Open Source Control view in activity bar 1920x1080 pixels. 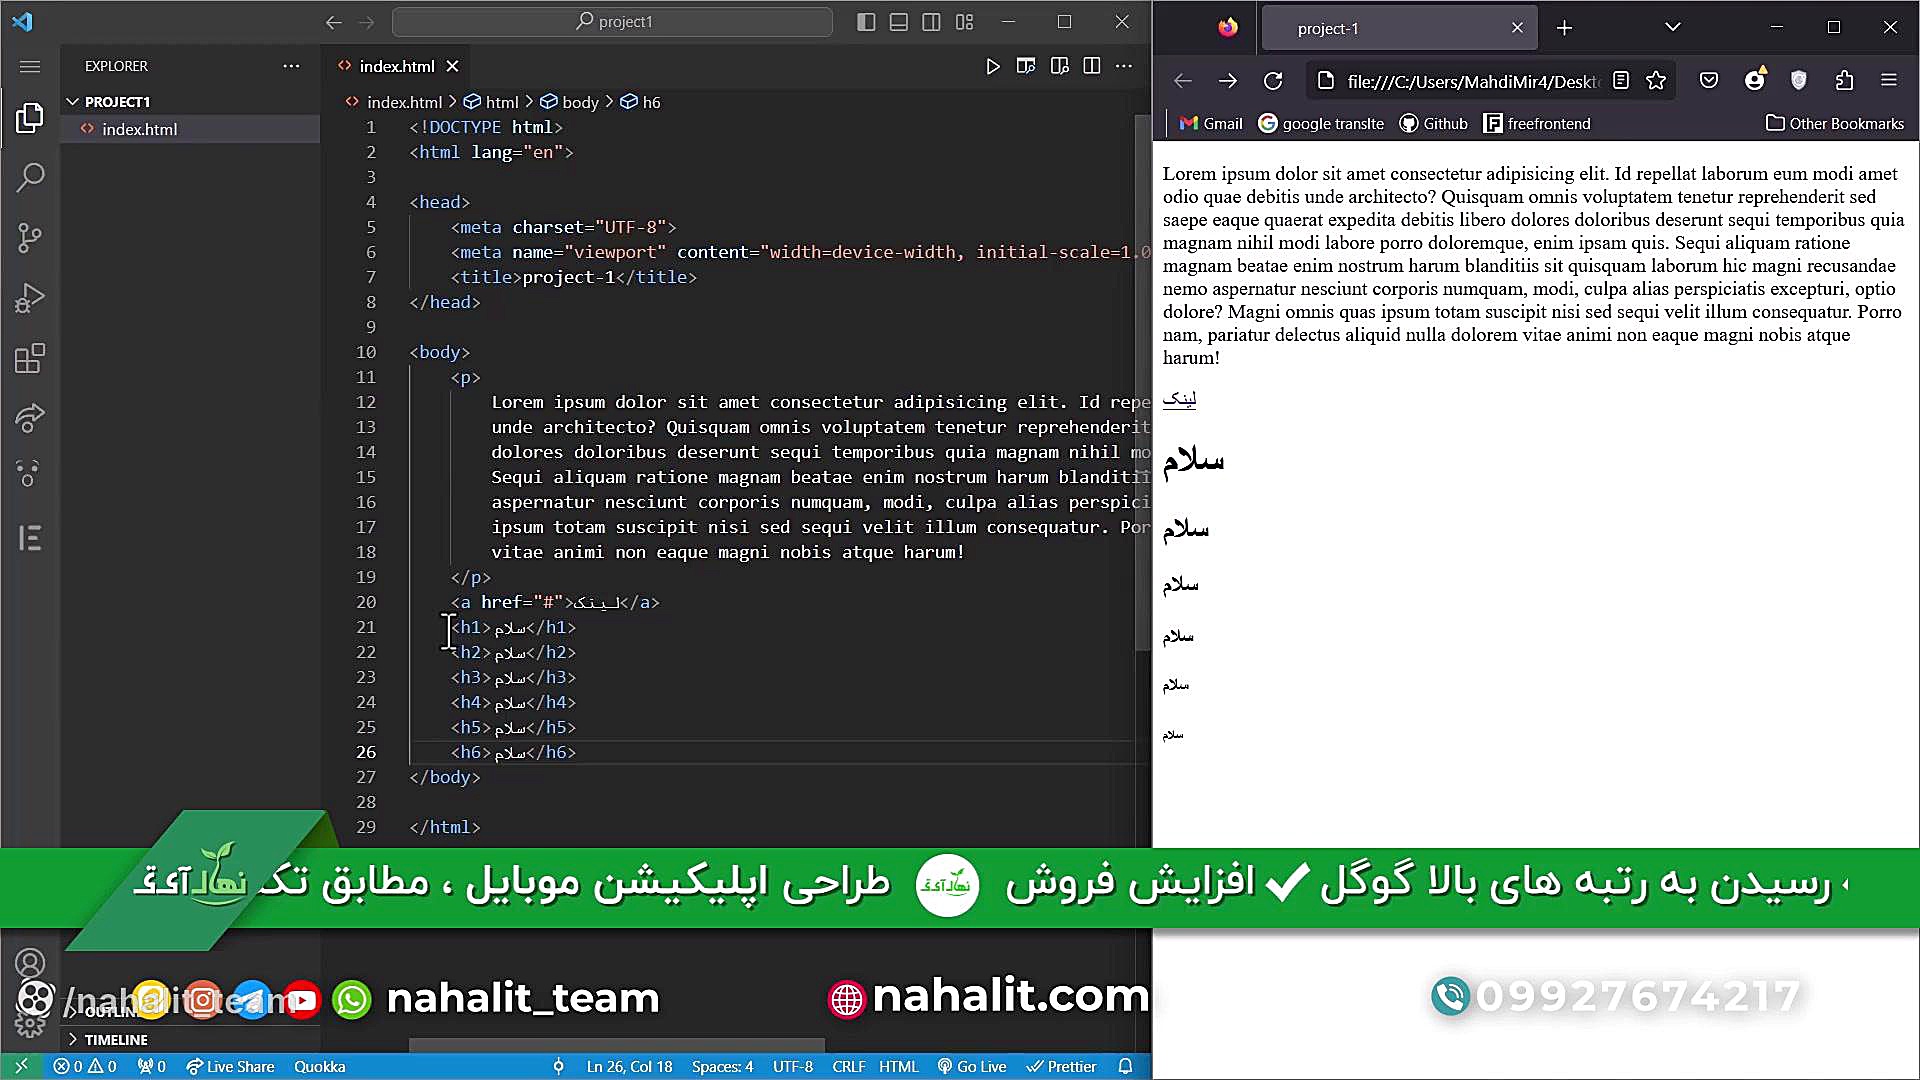(x=30, y=238)
